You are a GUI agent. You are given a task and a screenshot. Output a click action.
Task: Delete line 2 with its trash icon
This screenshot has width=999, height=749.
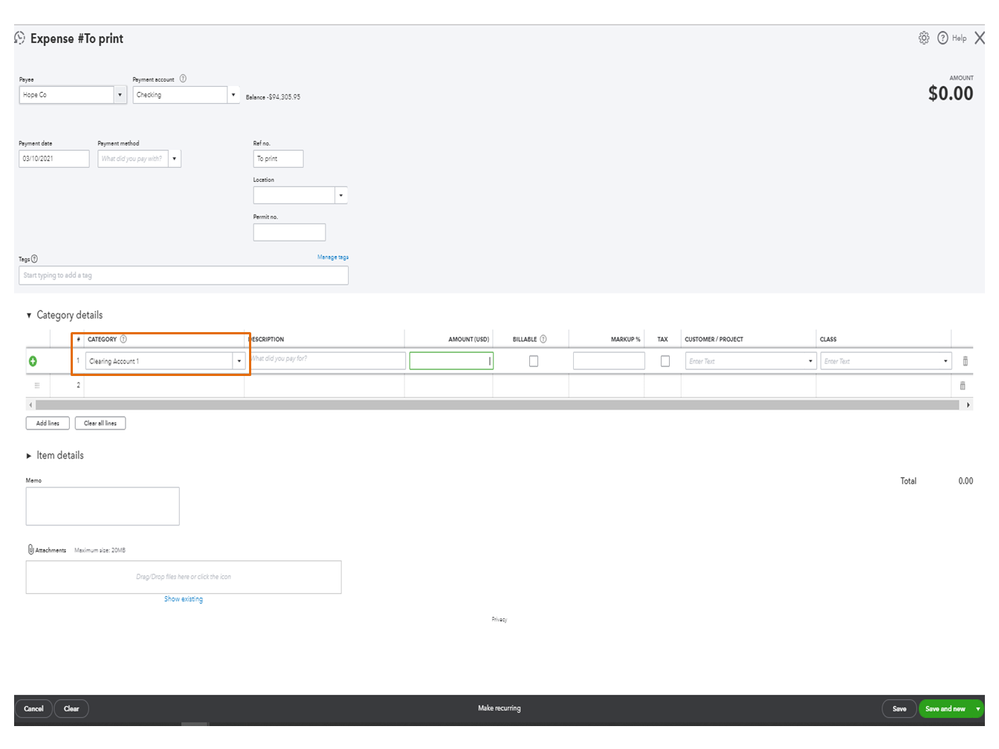(962, 385)
